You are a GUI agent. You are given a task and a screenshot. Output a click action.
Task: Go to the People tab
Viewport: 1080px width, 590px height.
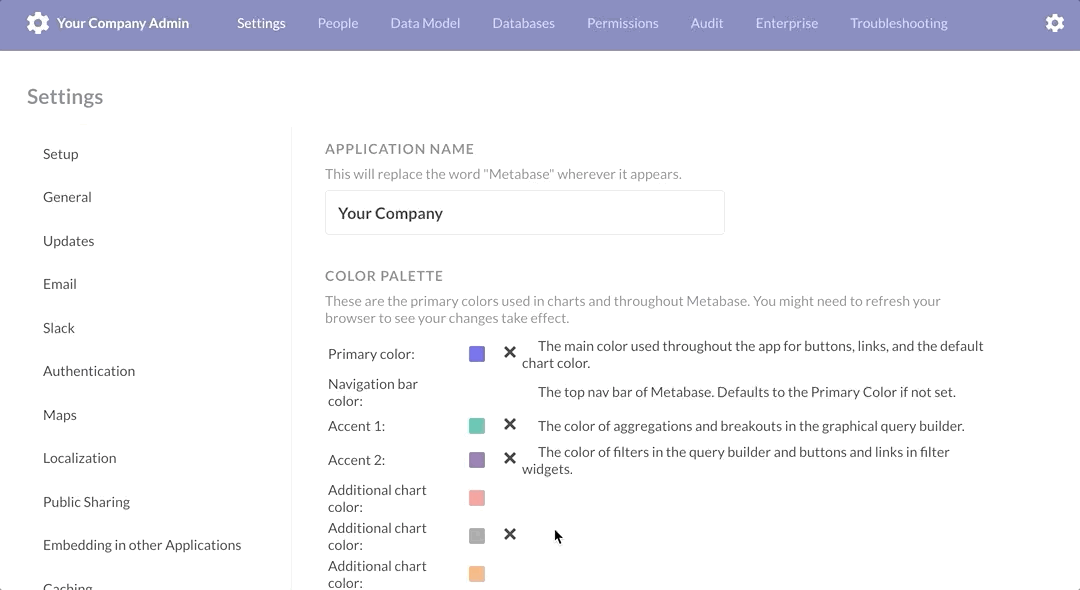(338, 23)
